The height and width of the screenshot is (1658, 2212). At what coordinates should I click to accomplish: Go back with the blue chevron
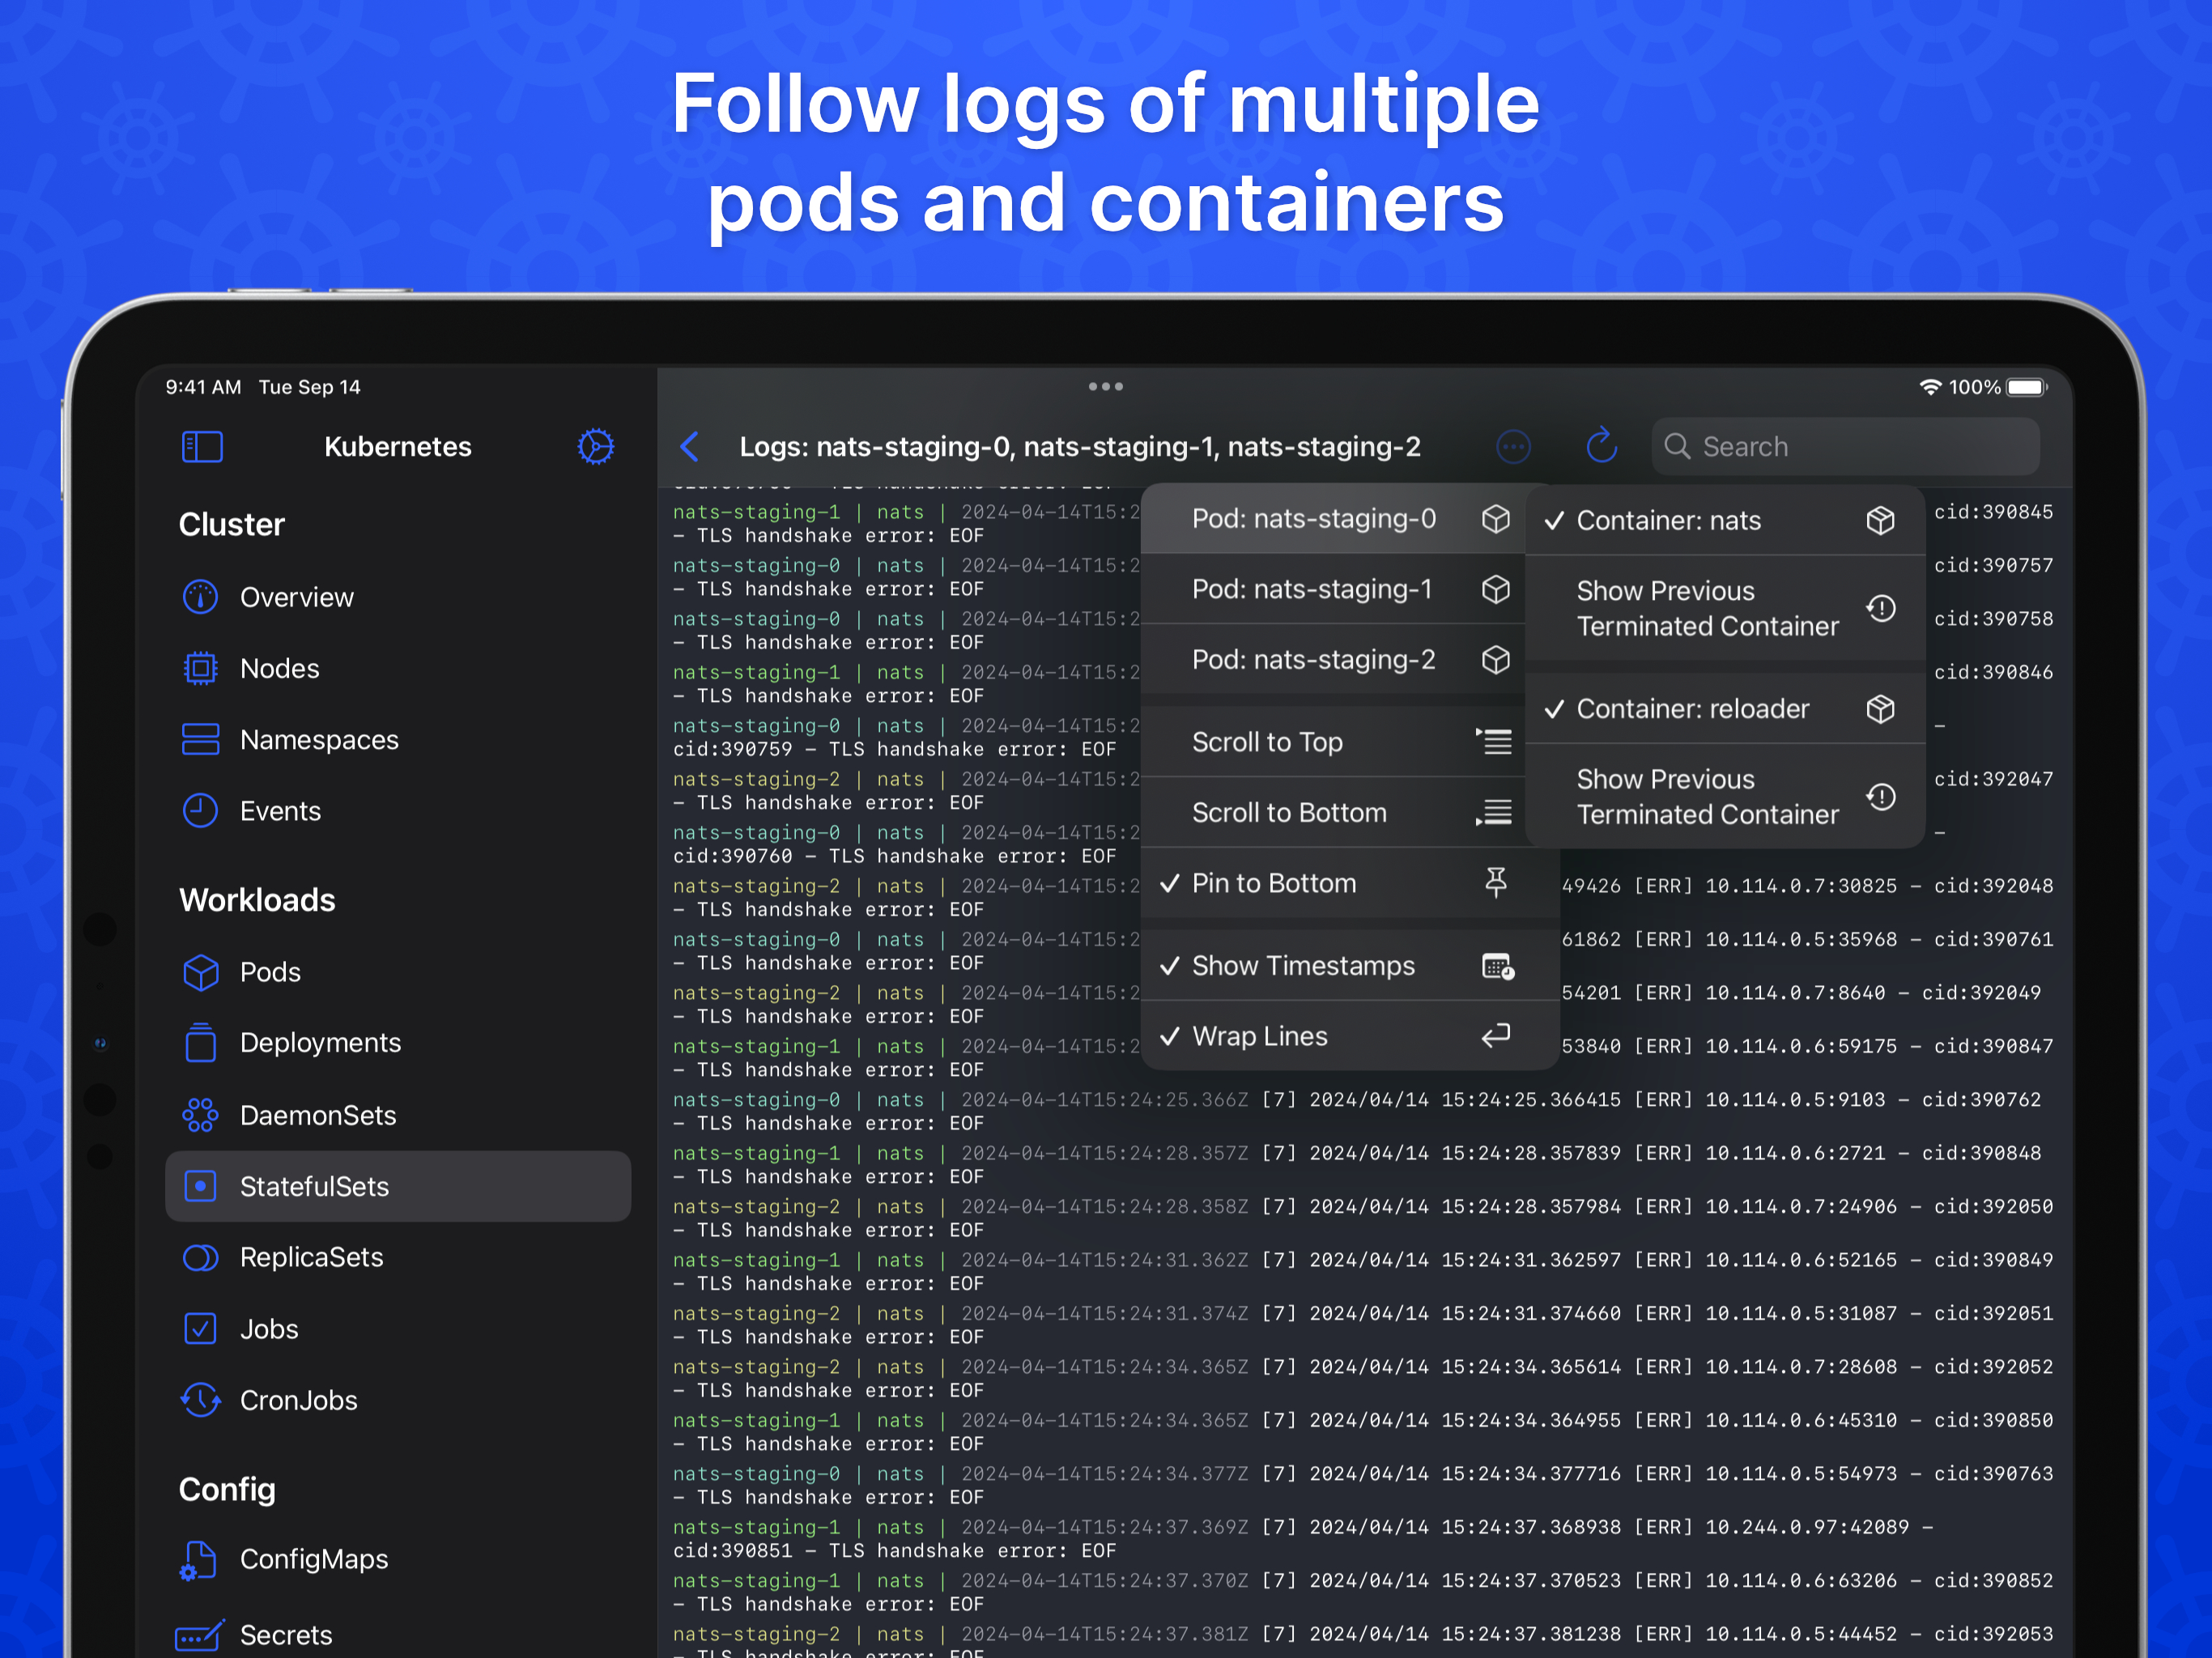[690, 447]
